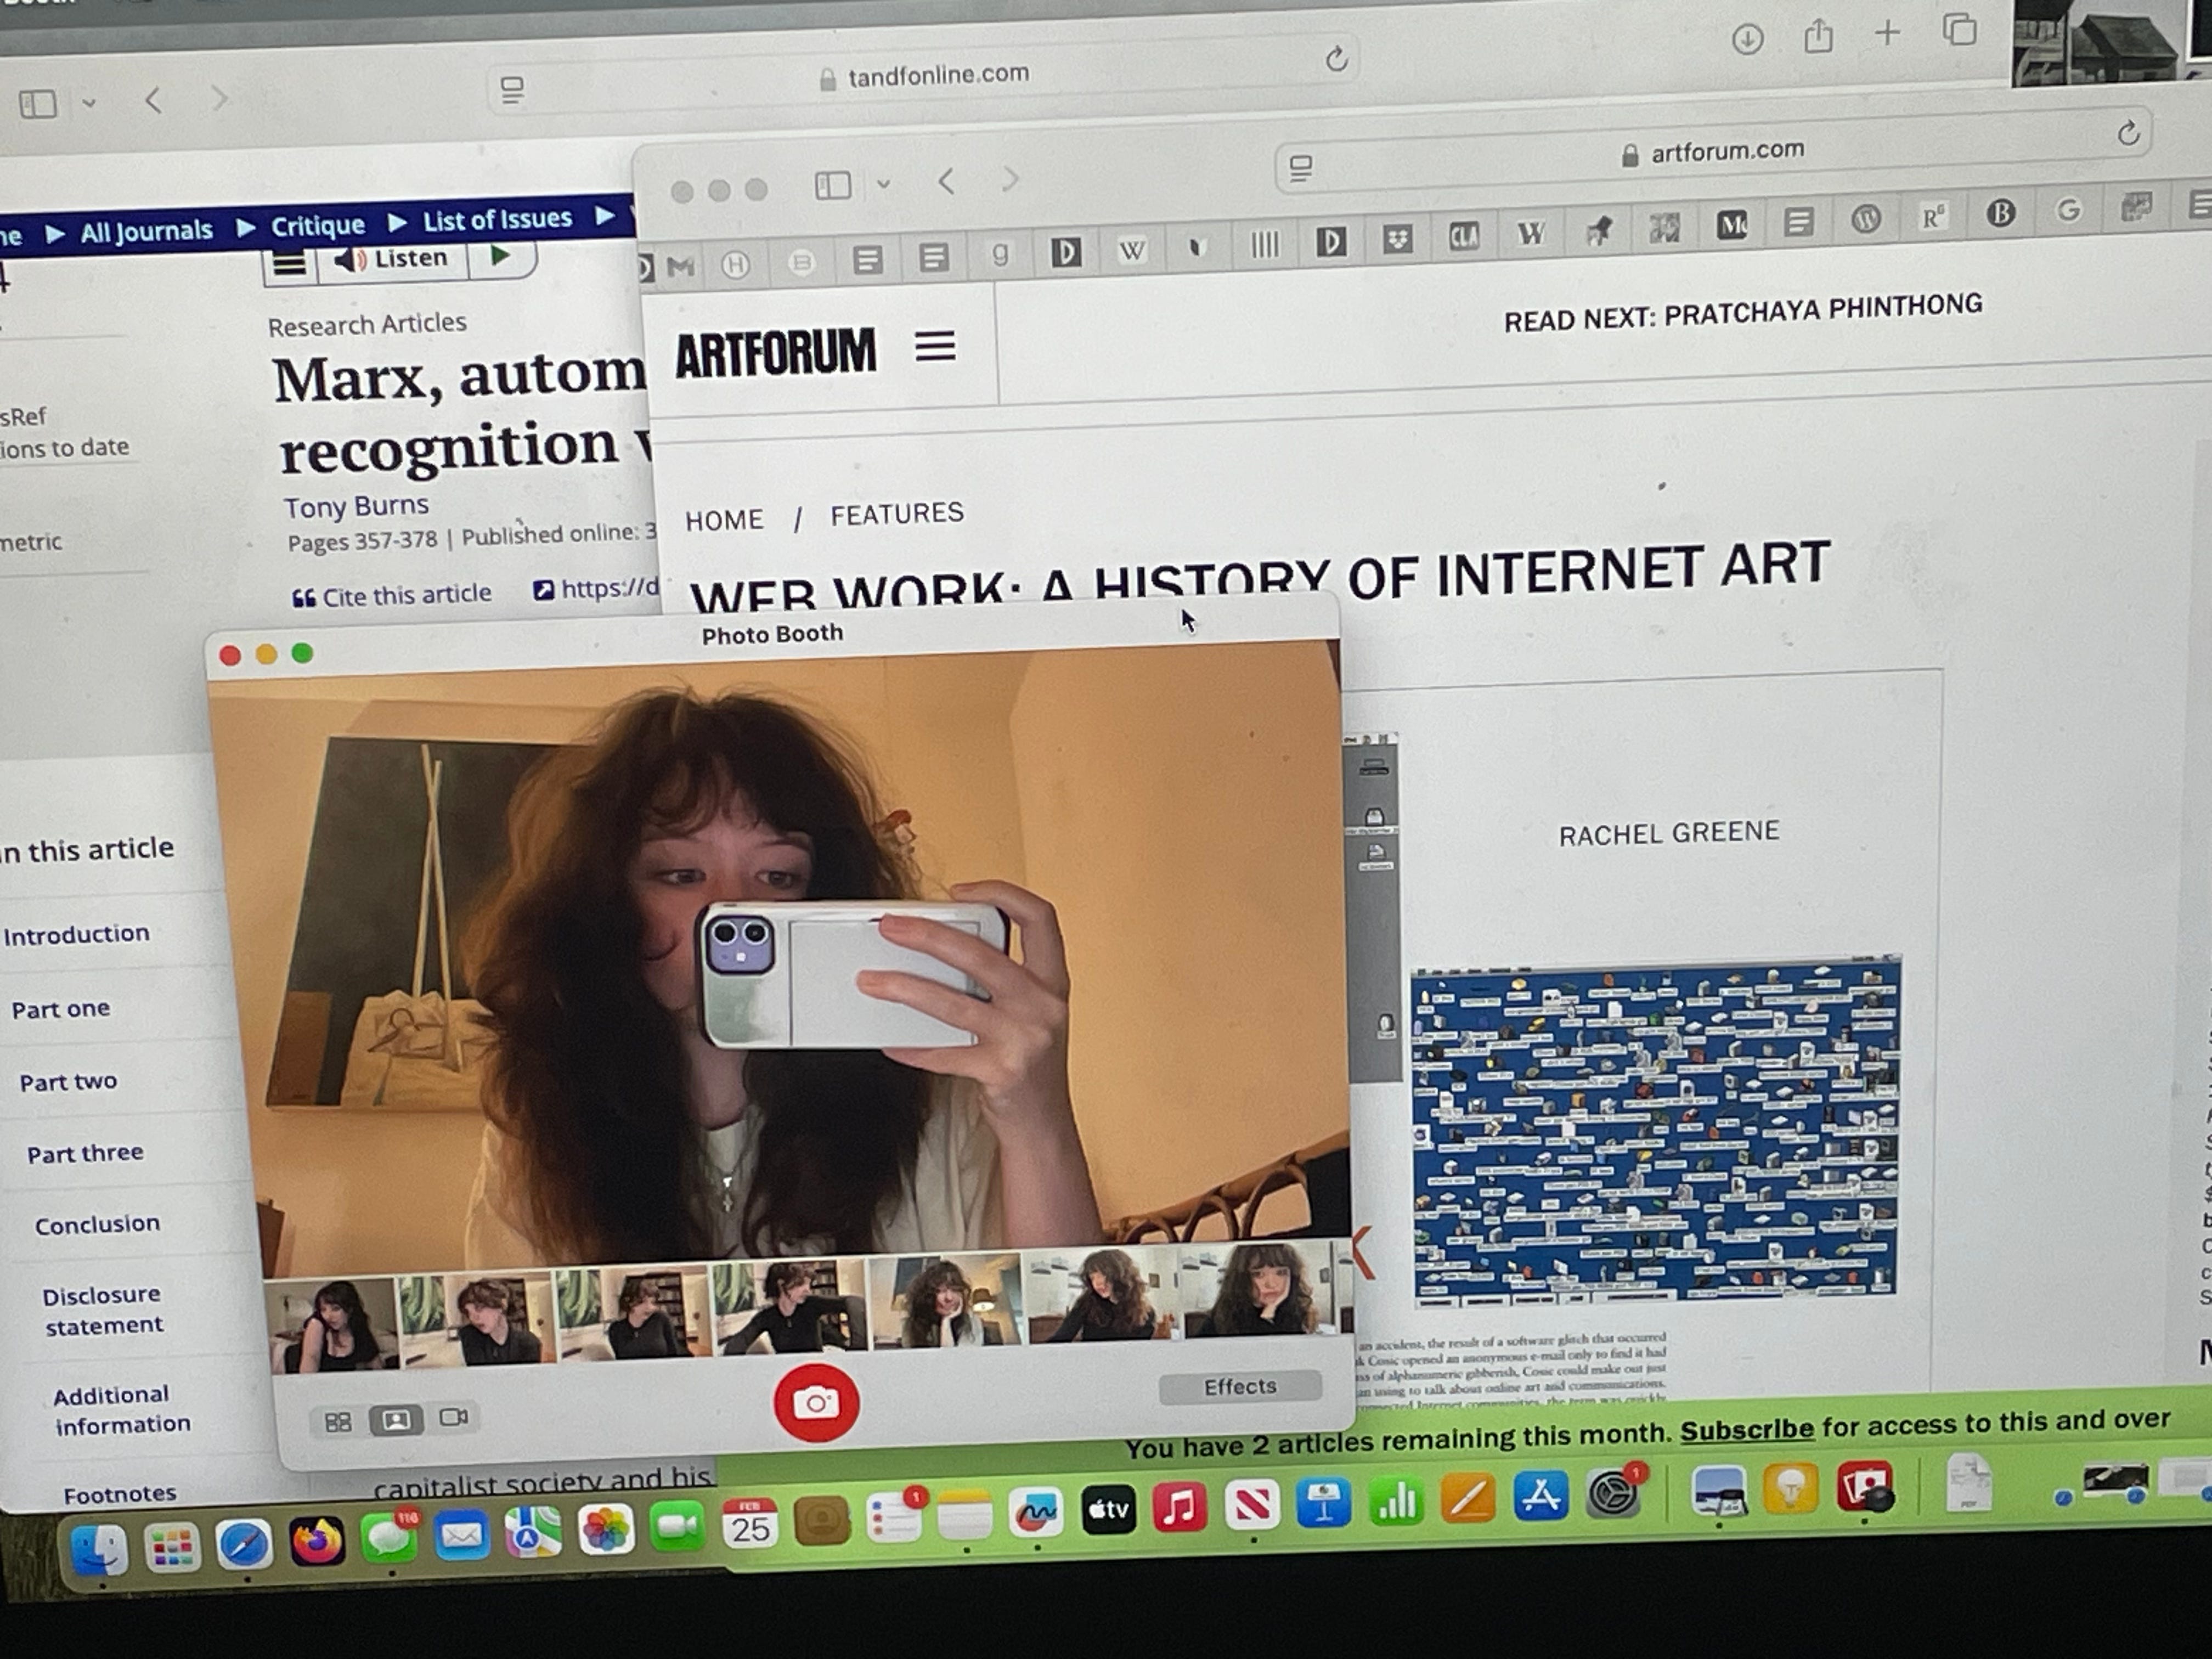Screen dimensions: 2212x1659
Task: Add a new tab in tandfonline Safari window
Action: (1887, 33)
